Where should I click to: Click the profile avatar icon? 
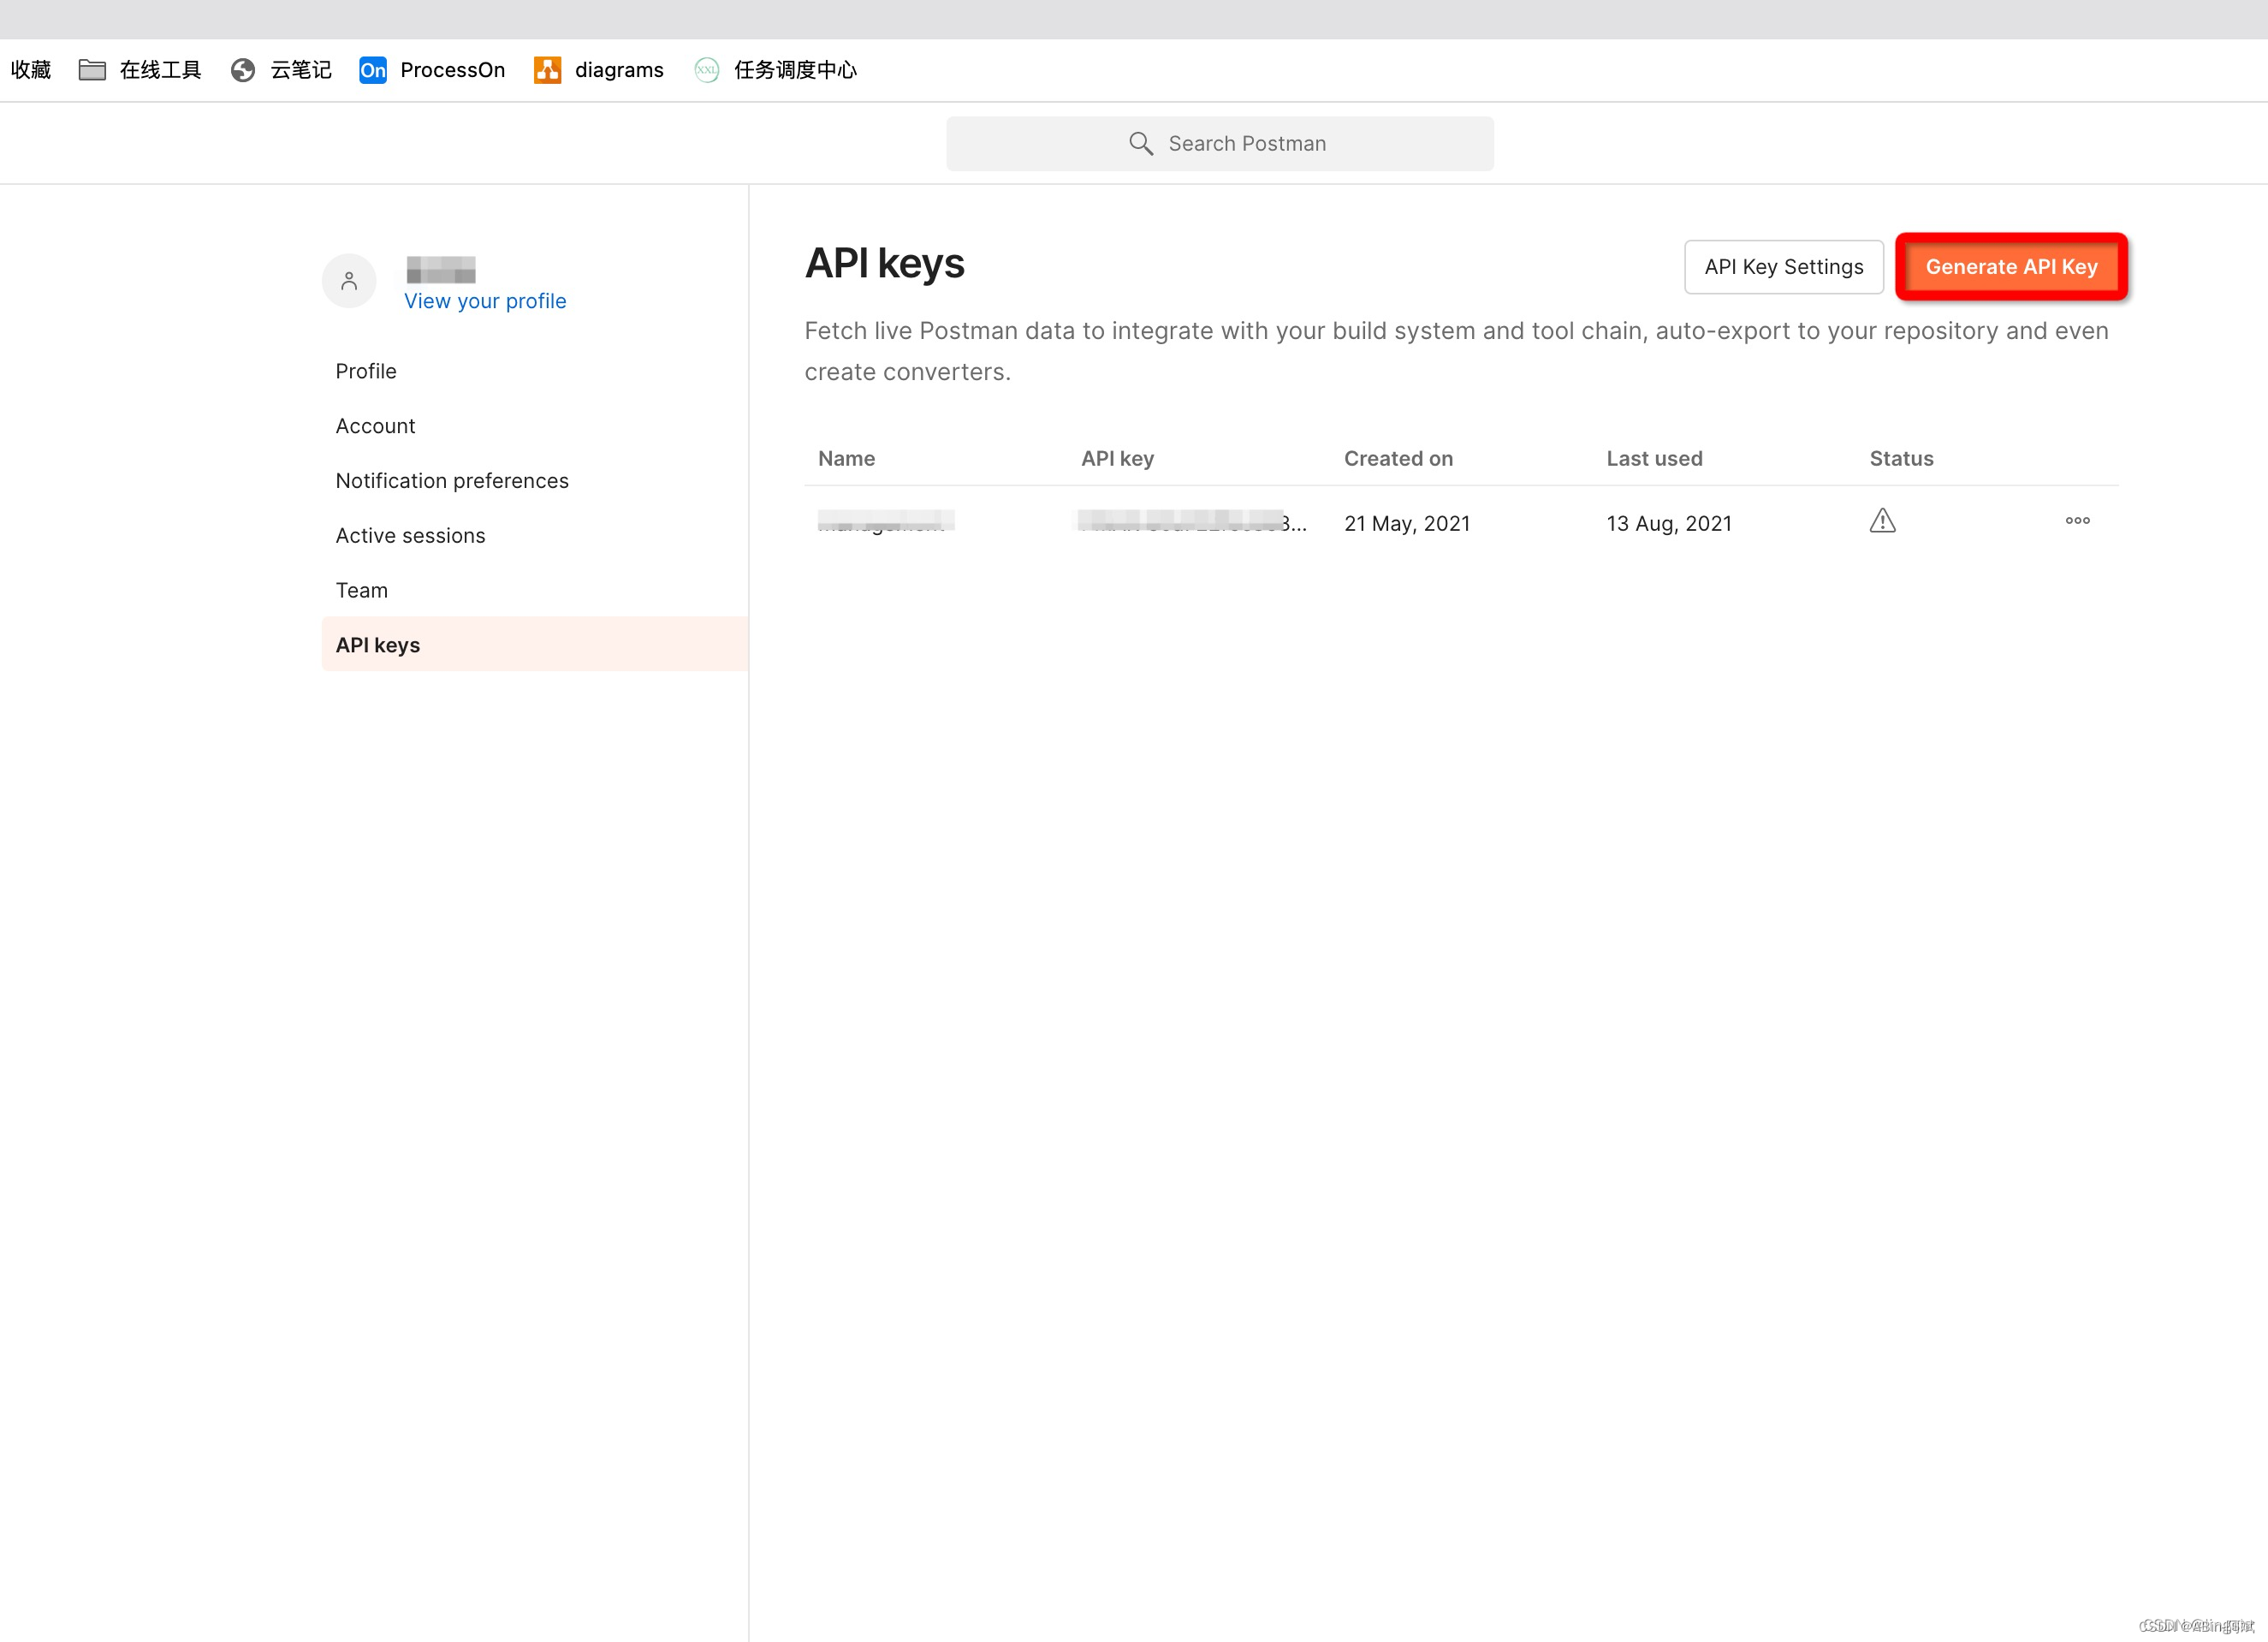[x=348, y=281]
